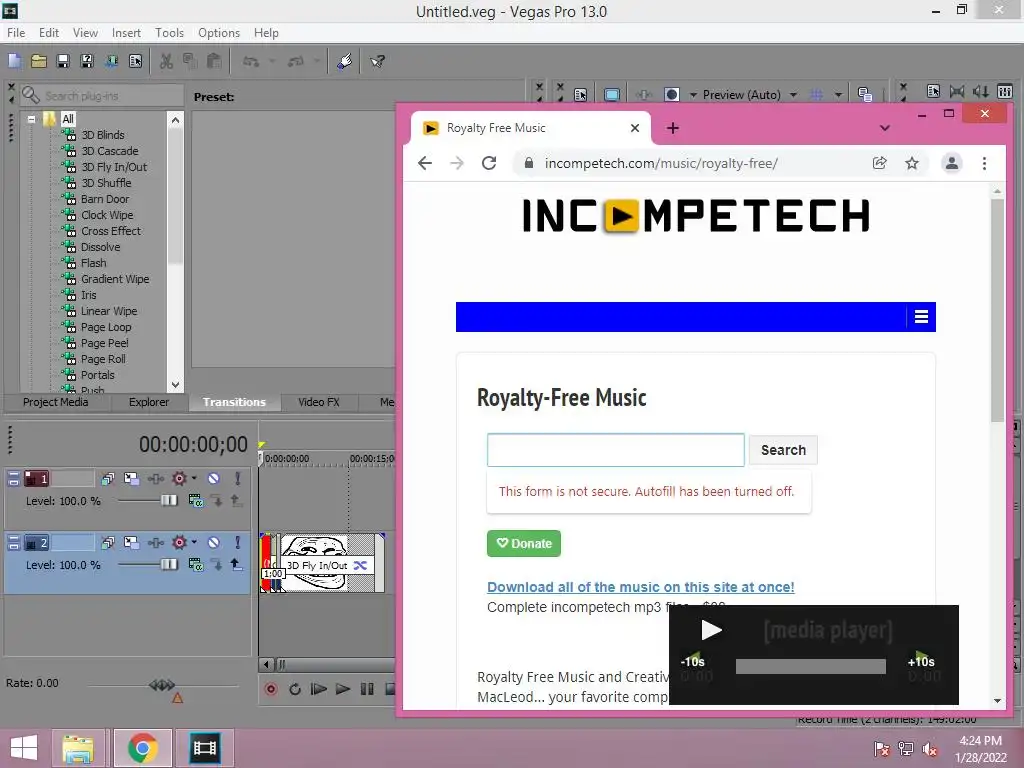The image size is (1024, 768).
Task: Click the Save disk icon in Vegas toolbar
Action: 63,61
